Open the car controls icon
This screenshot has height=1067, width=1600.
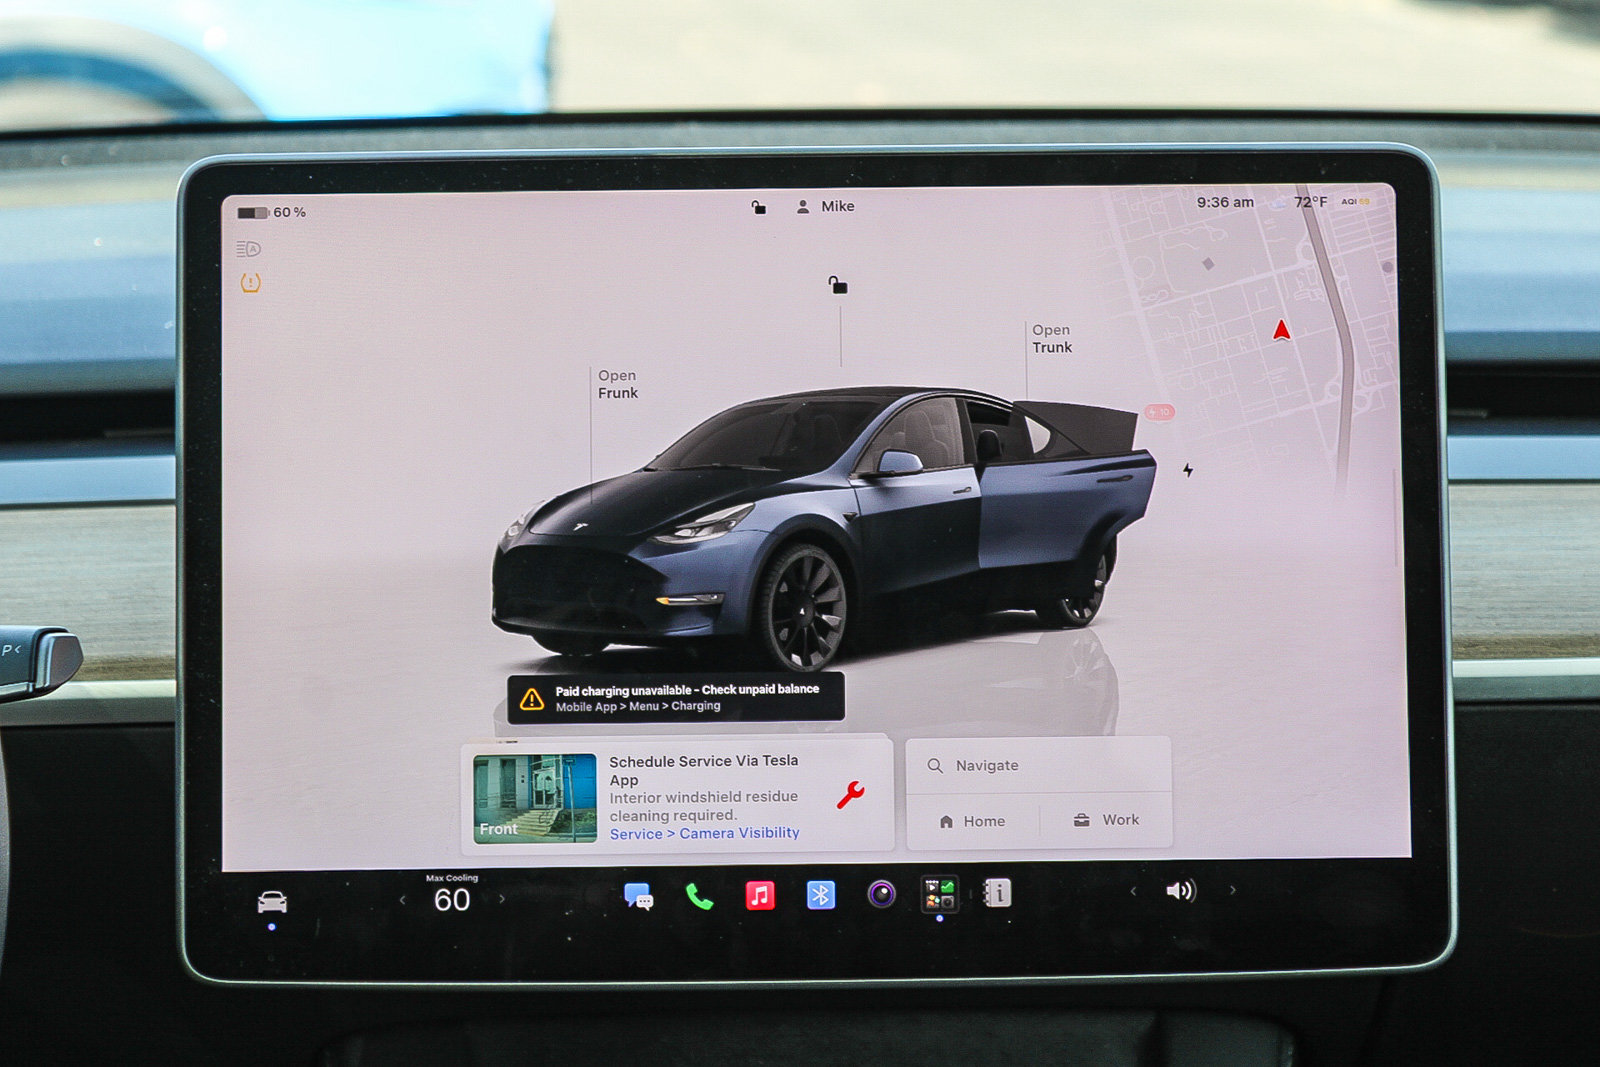click(272, 902)
